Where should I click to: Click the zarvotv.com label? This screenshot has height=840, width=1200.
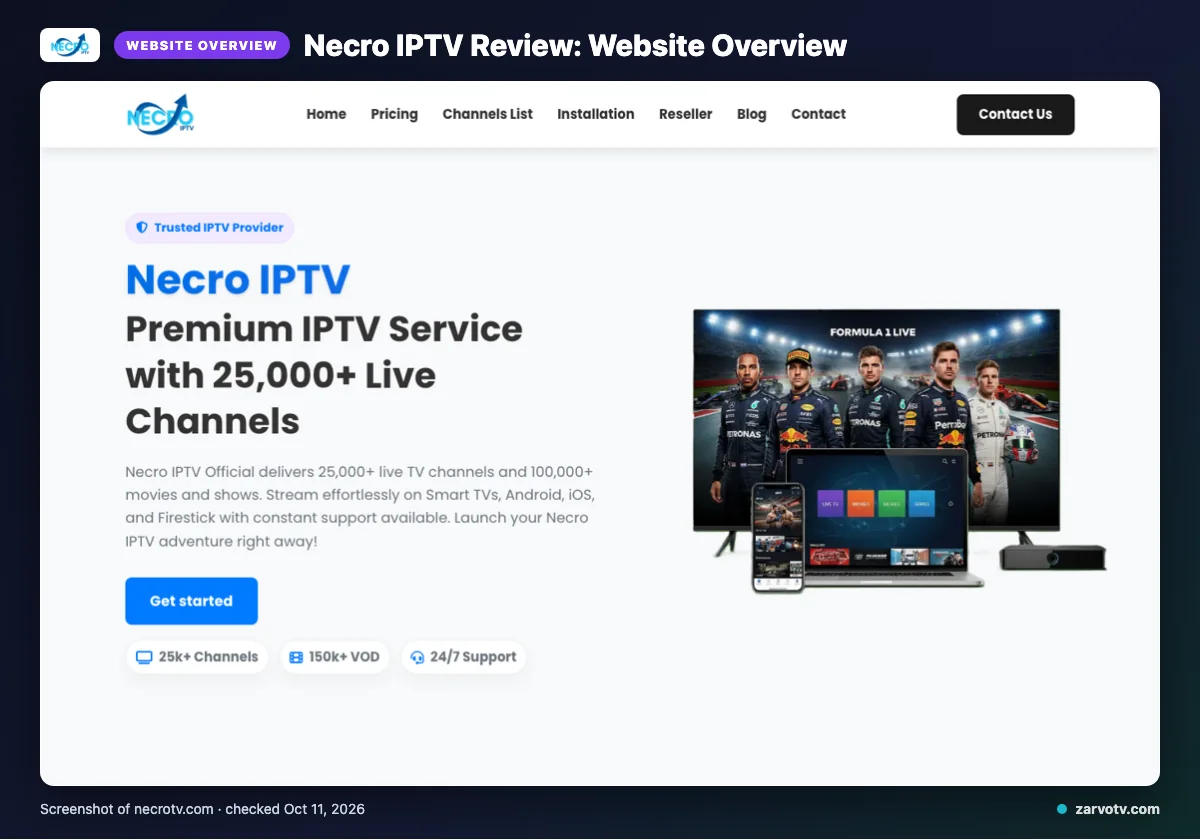pos(1116,809)
